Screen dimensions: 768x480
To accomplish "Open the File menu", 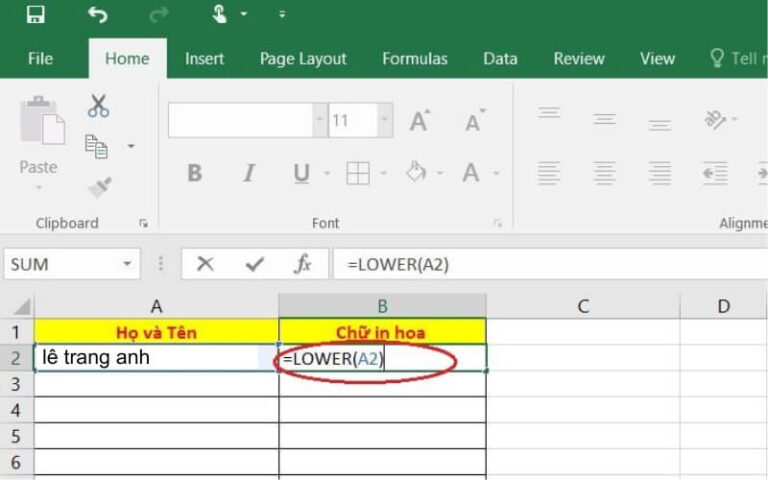I will [x=40, y=59].
